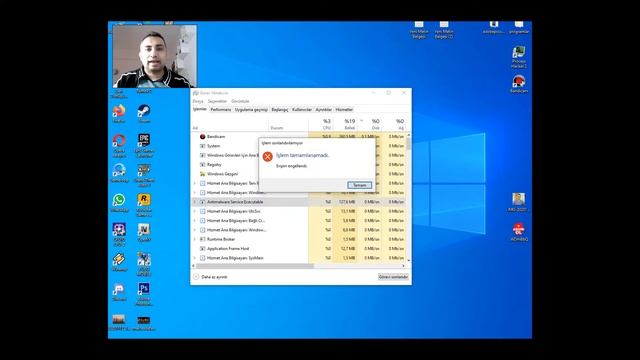Switch to the Performans tab
Image resolution: width=640 pixels, height=360 pixels.
[221, 110]
